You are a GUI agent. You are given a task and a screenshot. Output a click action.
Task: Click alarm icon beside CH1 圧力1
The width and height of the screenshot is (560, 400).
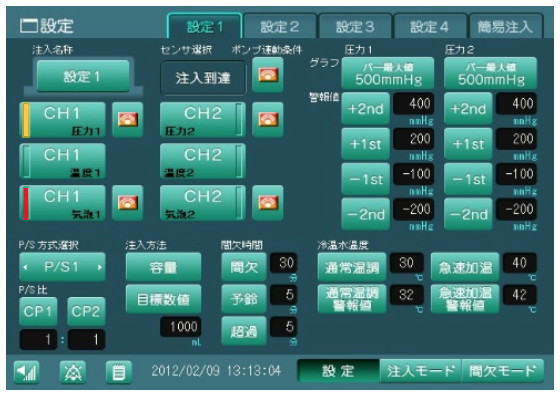click(x=128, y=120)
